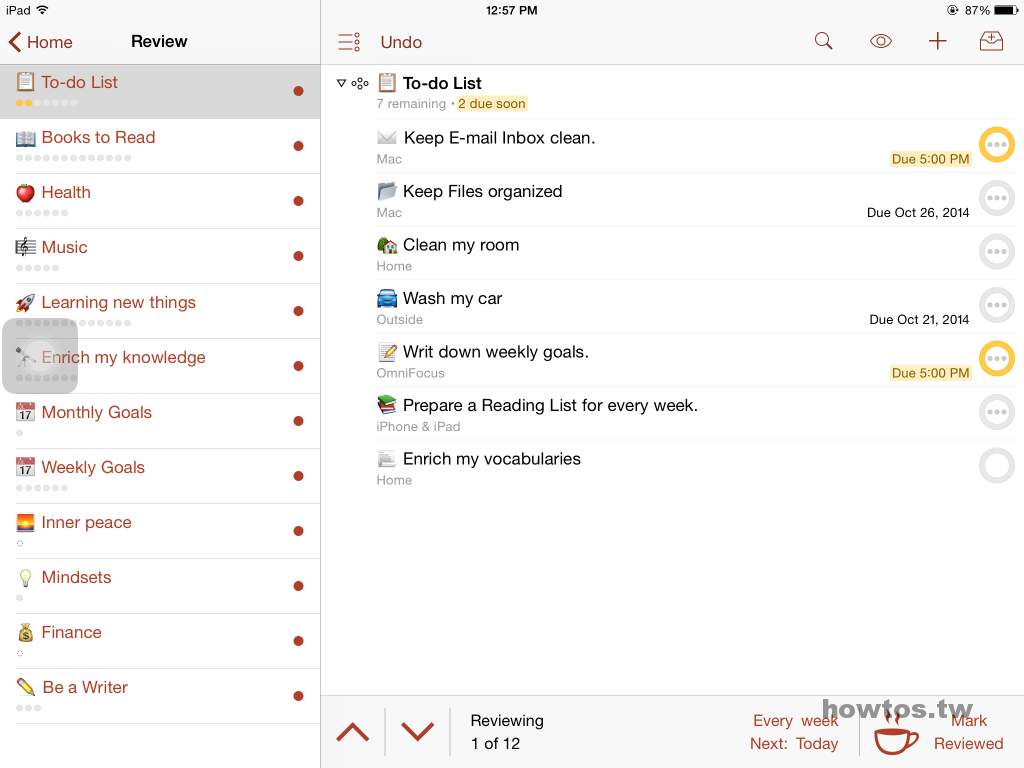Image resolution: width=1024 pixels, height=768 pixels.
Task: Complete the Enrich my vocabularies task circle
Action: (997, 466)
